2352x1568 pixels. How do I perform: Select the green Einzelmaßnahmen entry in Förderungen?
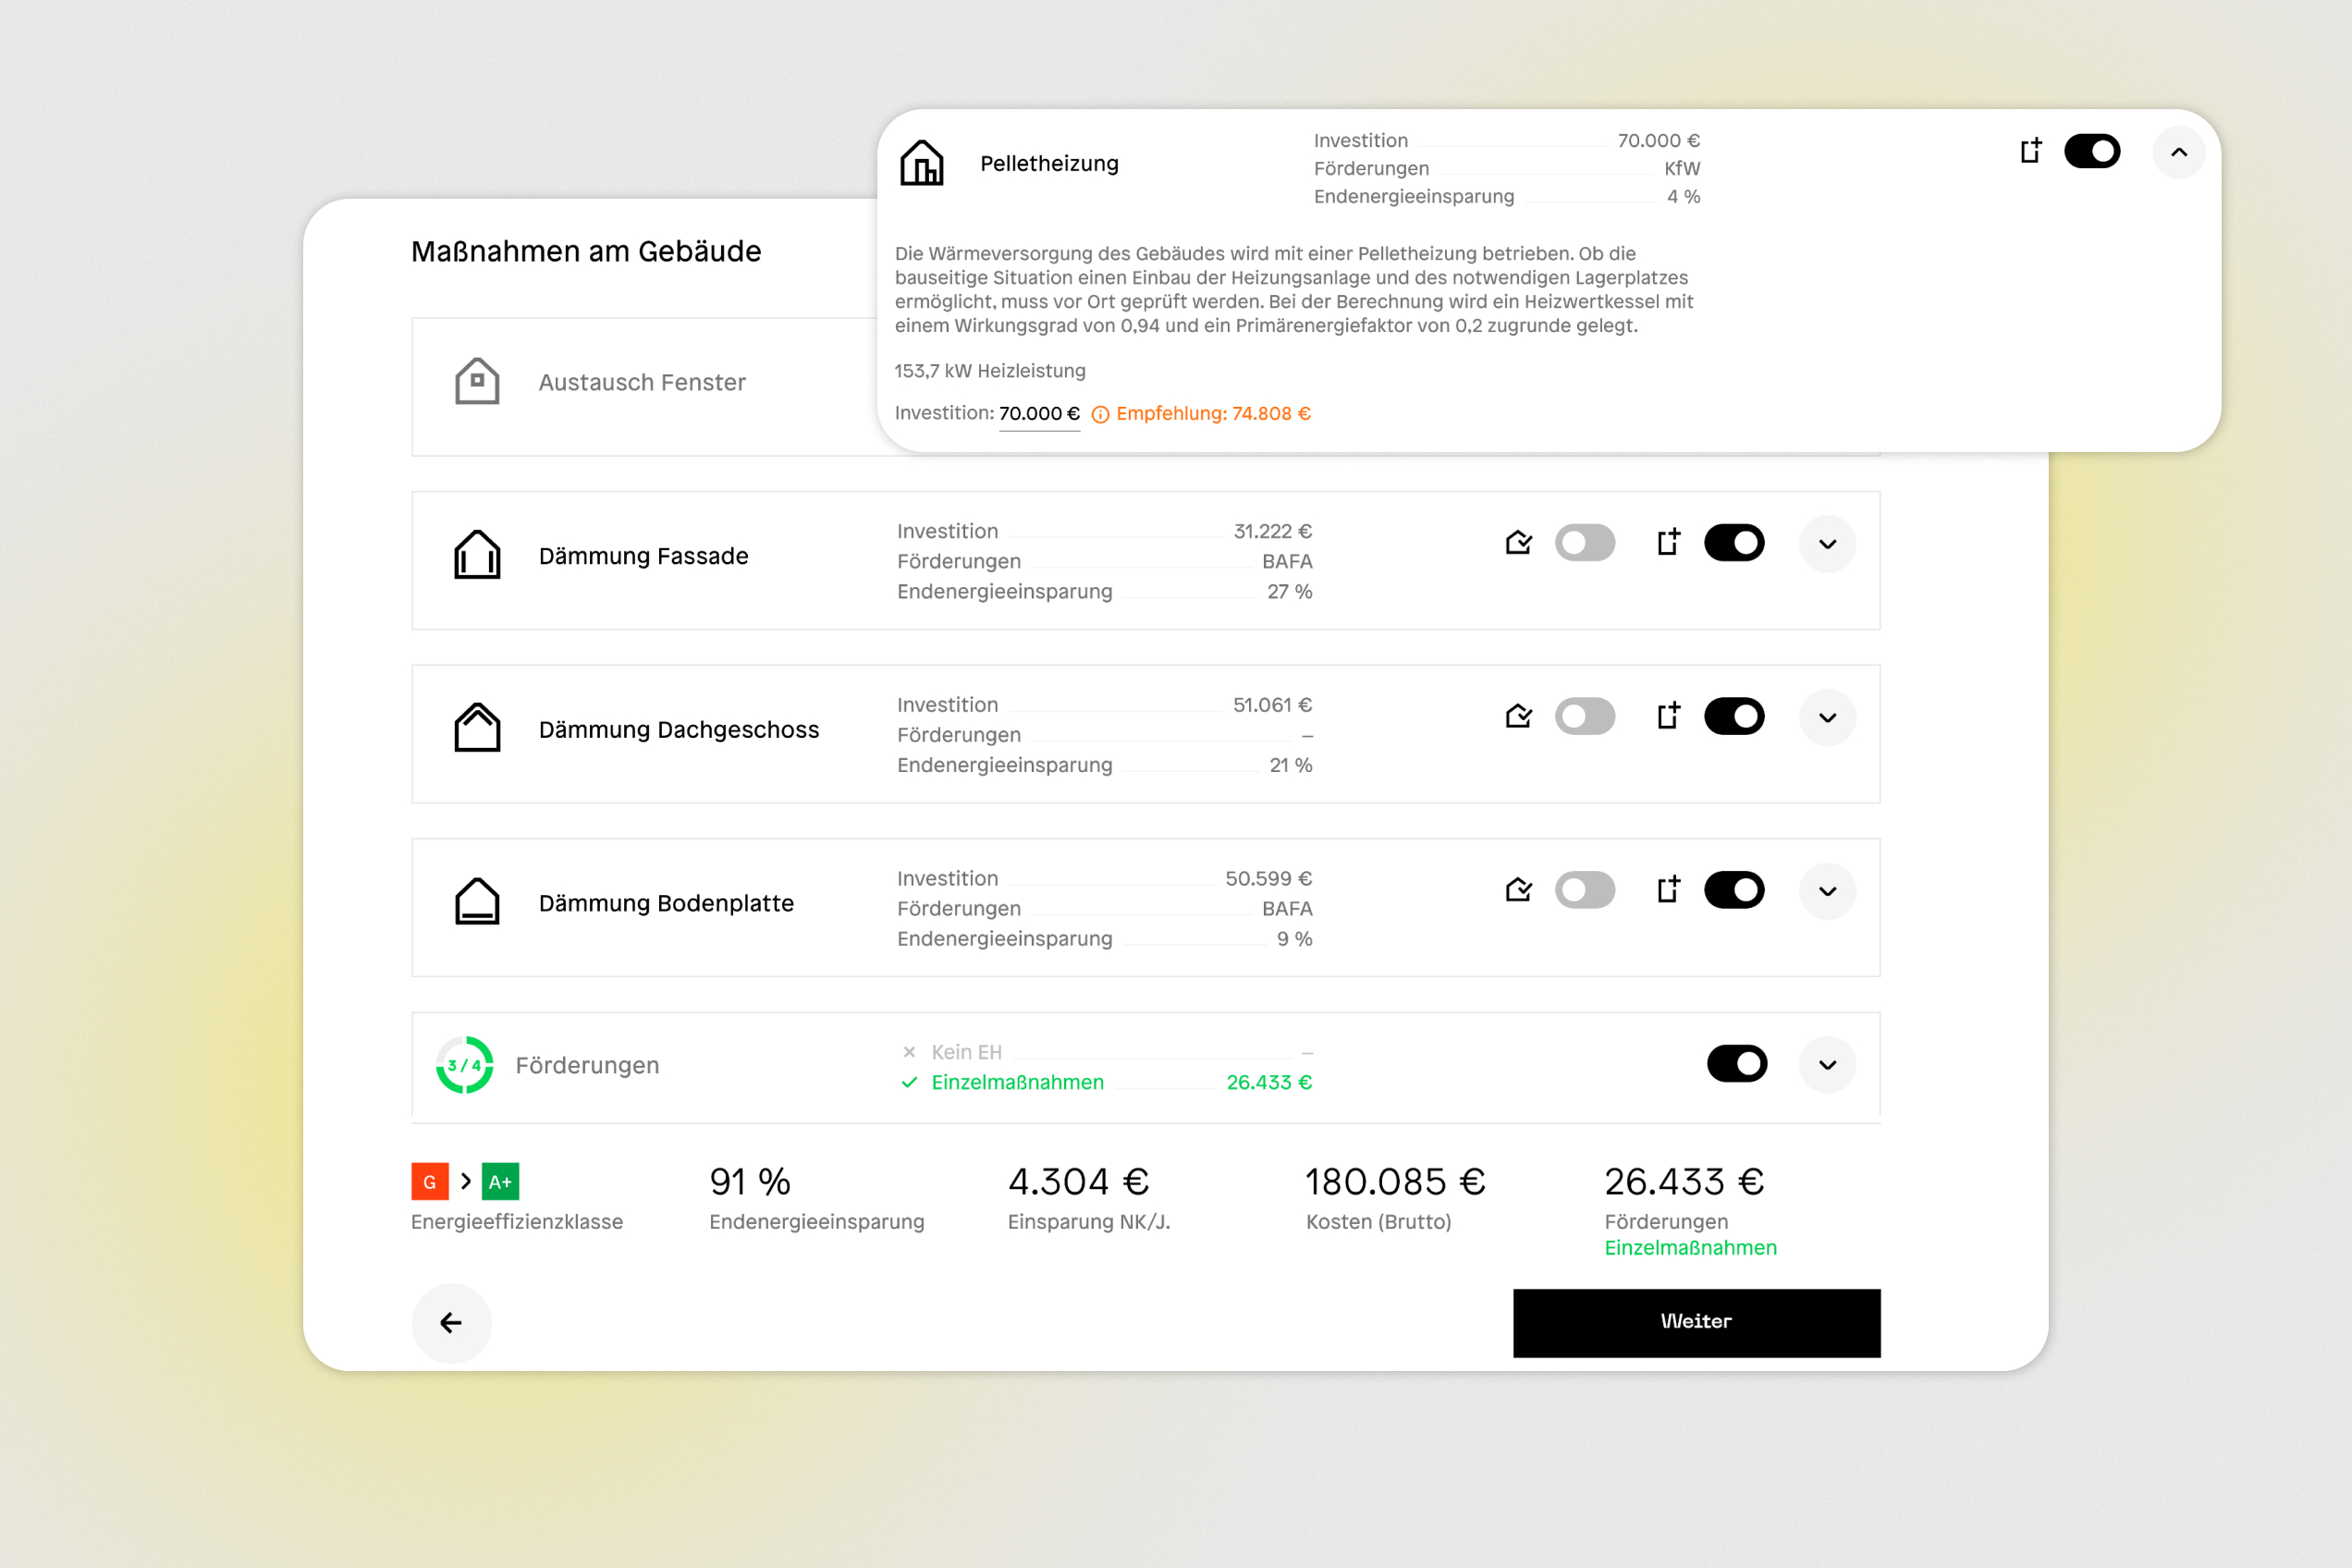pyautogui.click(x=1017, y=1082)
